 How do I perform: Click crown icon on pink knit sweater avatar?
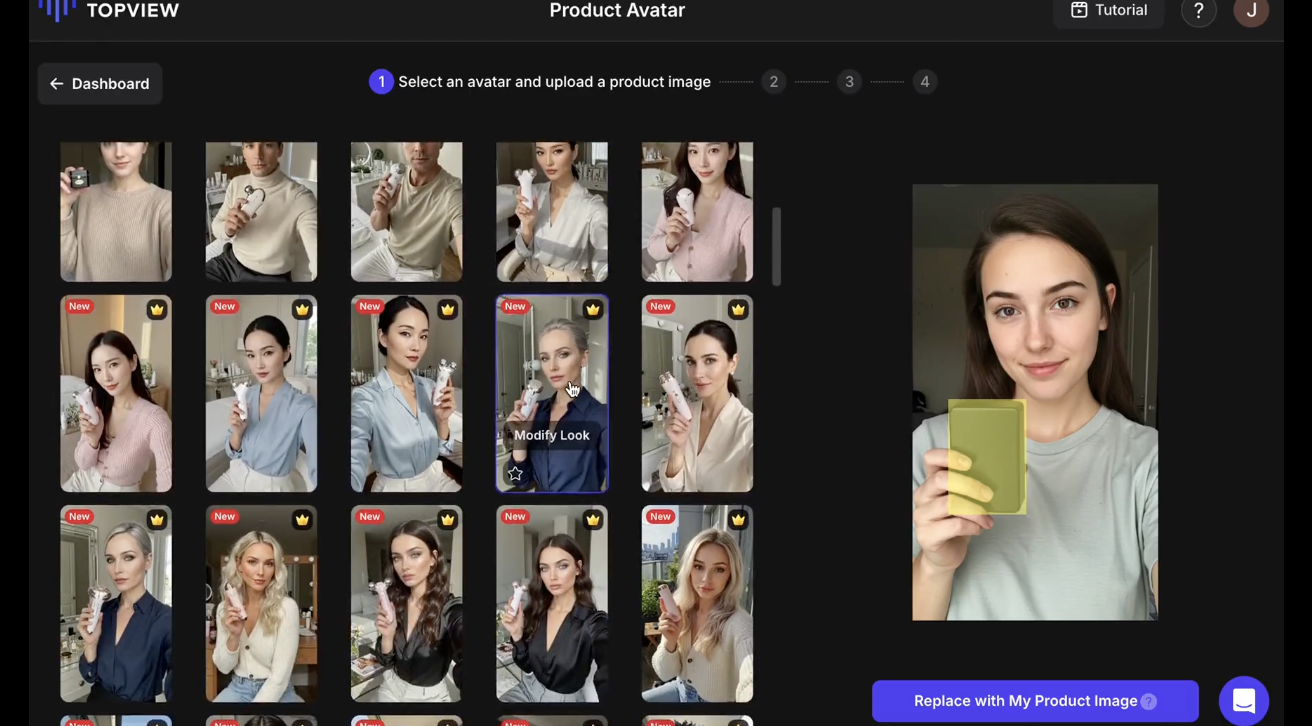coord(157,310)
